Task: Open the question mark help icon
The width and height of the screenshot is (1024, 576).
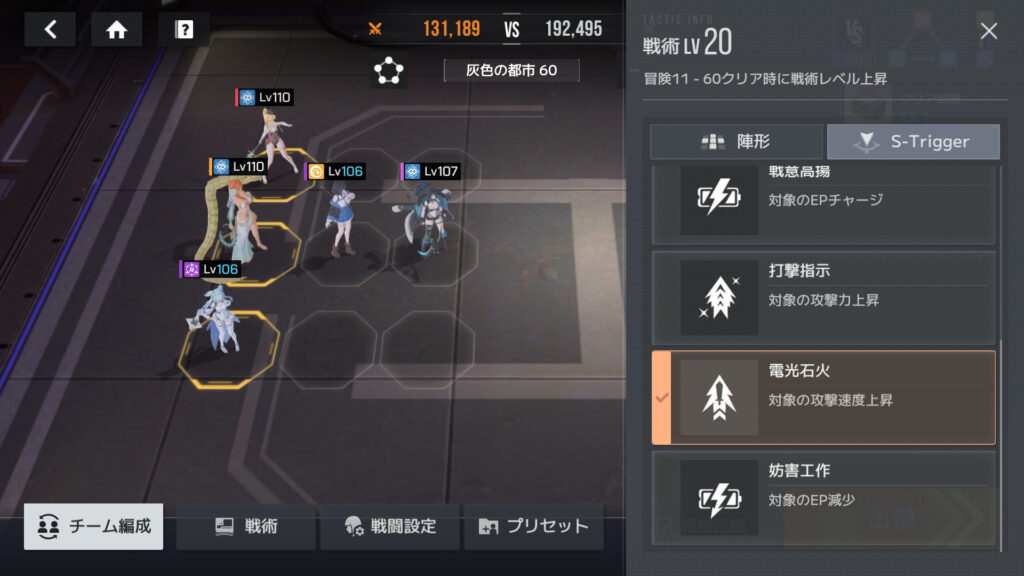Action: pyautogui.click(x=184, y=29)
